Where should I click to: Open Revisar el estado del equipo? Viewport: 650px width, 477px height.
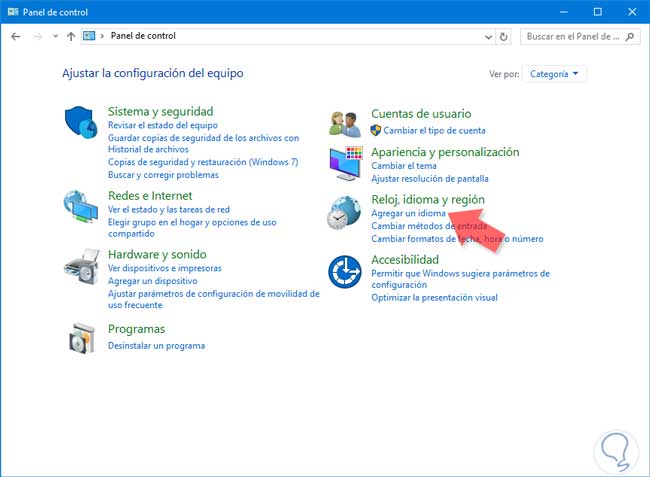point(162,125)
